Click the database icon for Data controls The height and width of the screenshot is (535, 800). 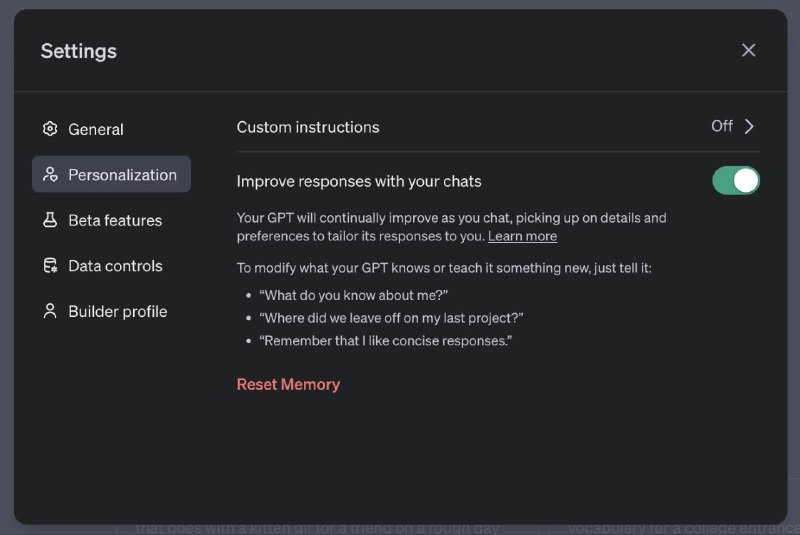tap(50, 266)
